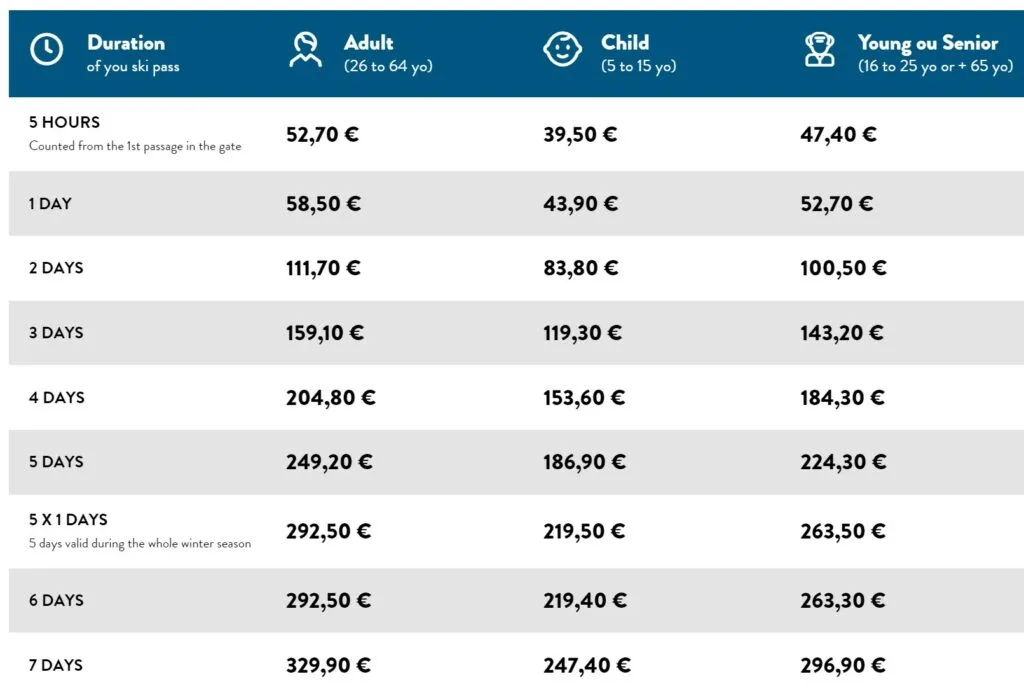
Task: Click the adult person icon
Action: coord(305,50)
